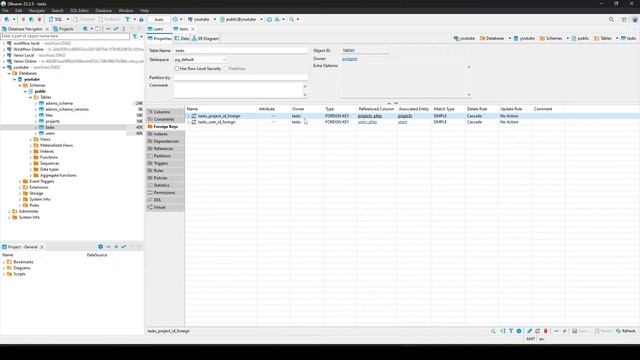Click the link-with-editor arrows icon in Database Navigator
640x360 pixels.
[116, 29]
